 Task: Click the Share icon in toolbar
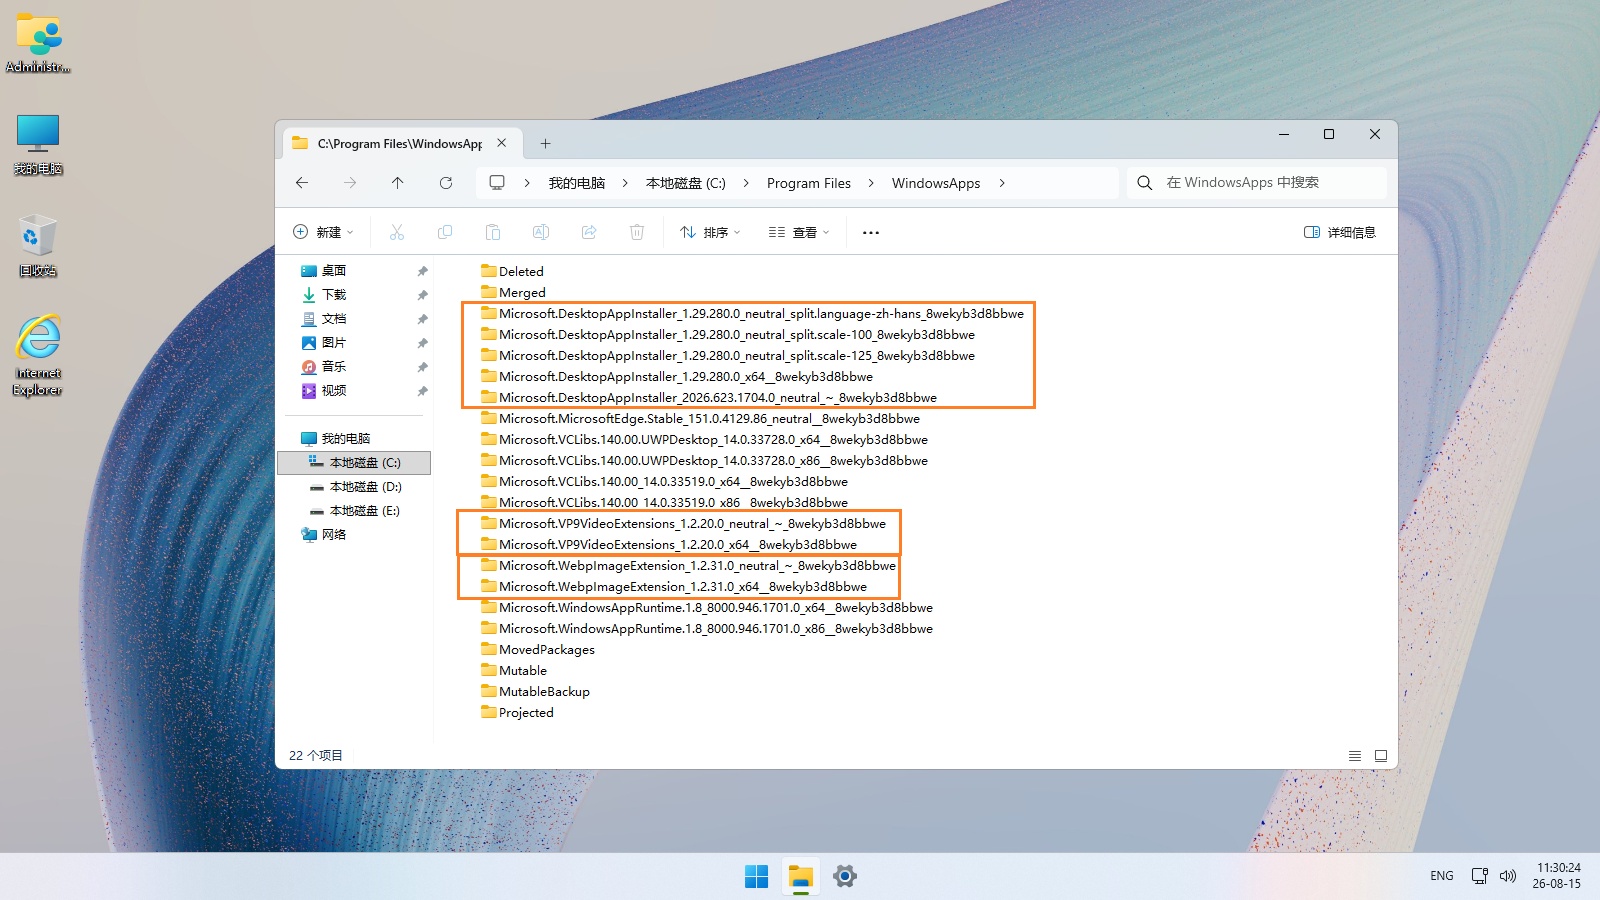point(589,232)
